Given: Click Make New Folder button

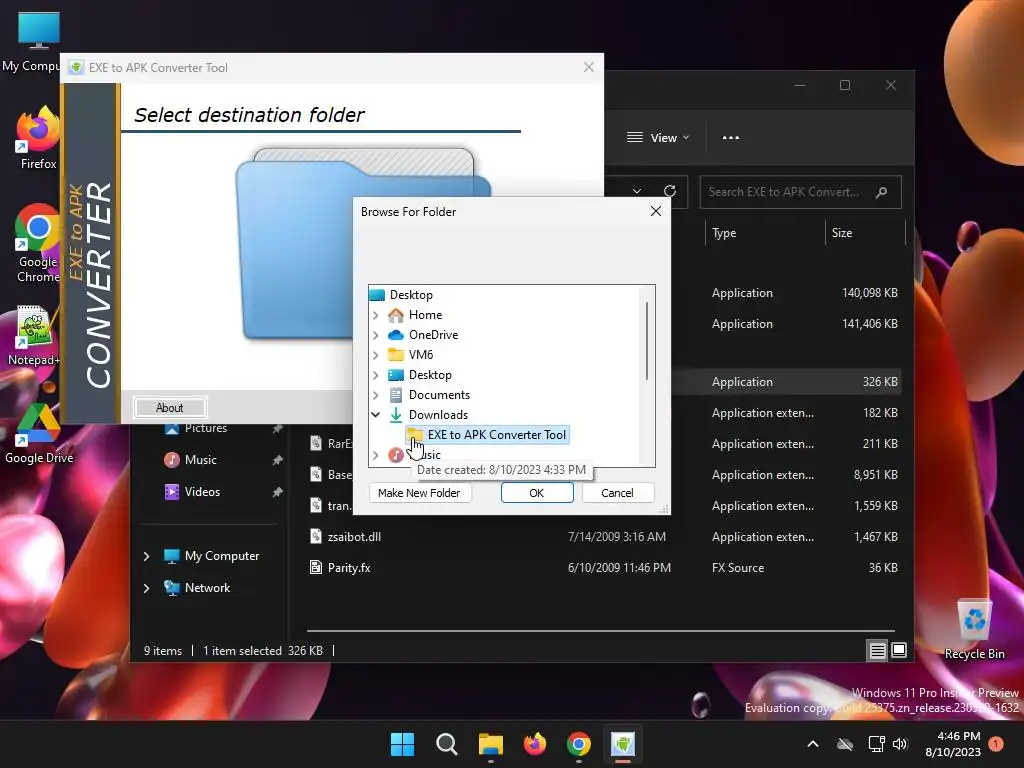Looking at the screenshot, I should click(419, 493).
